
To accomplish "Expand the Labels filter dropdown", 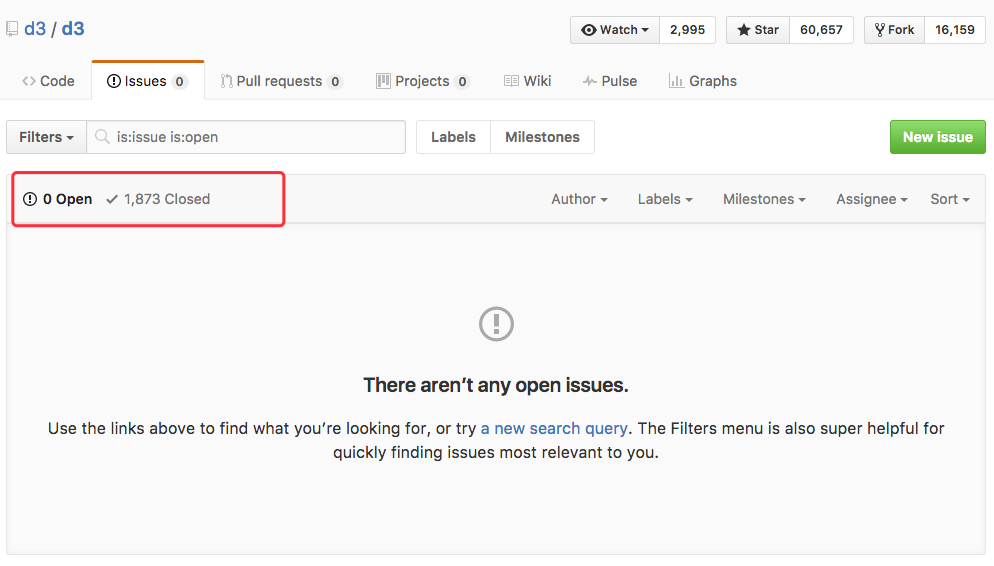I will [x=665, y=199].
